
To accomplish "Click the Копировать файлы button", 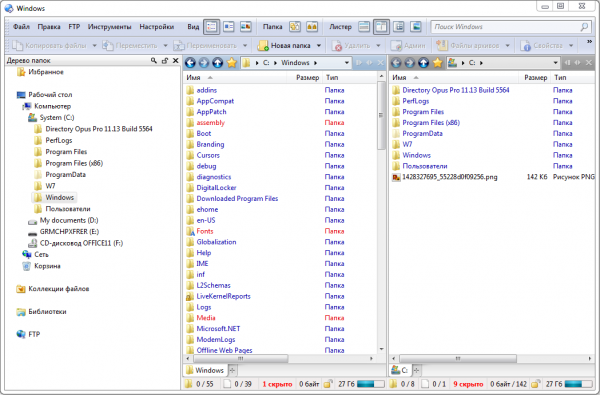I will (x=49, y=46).
